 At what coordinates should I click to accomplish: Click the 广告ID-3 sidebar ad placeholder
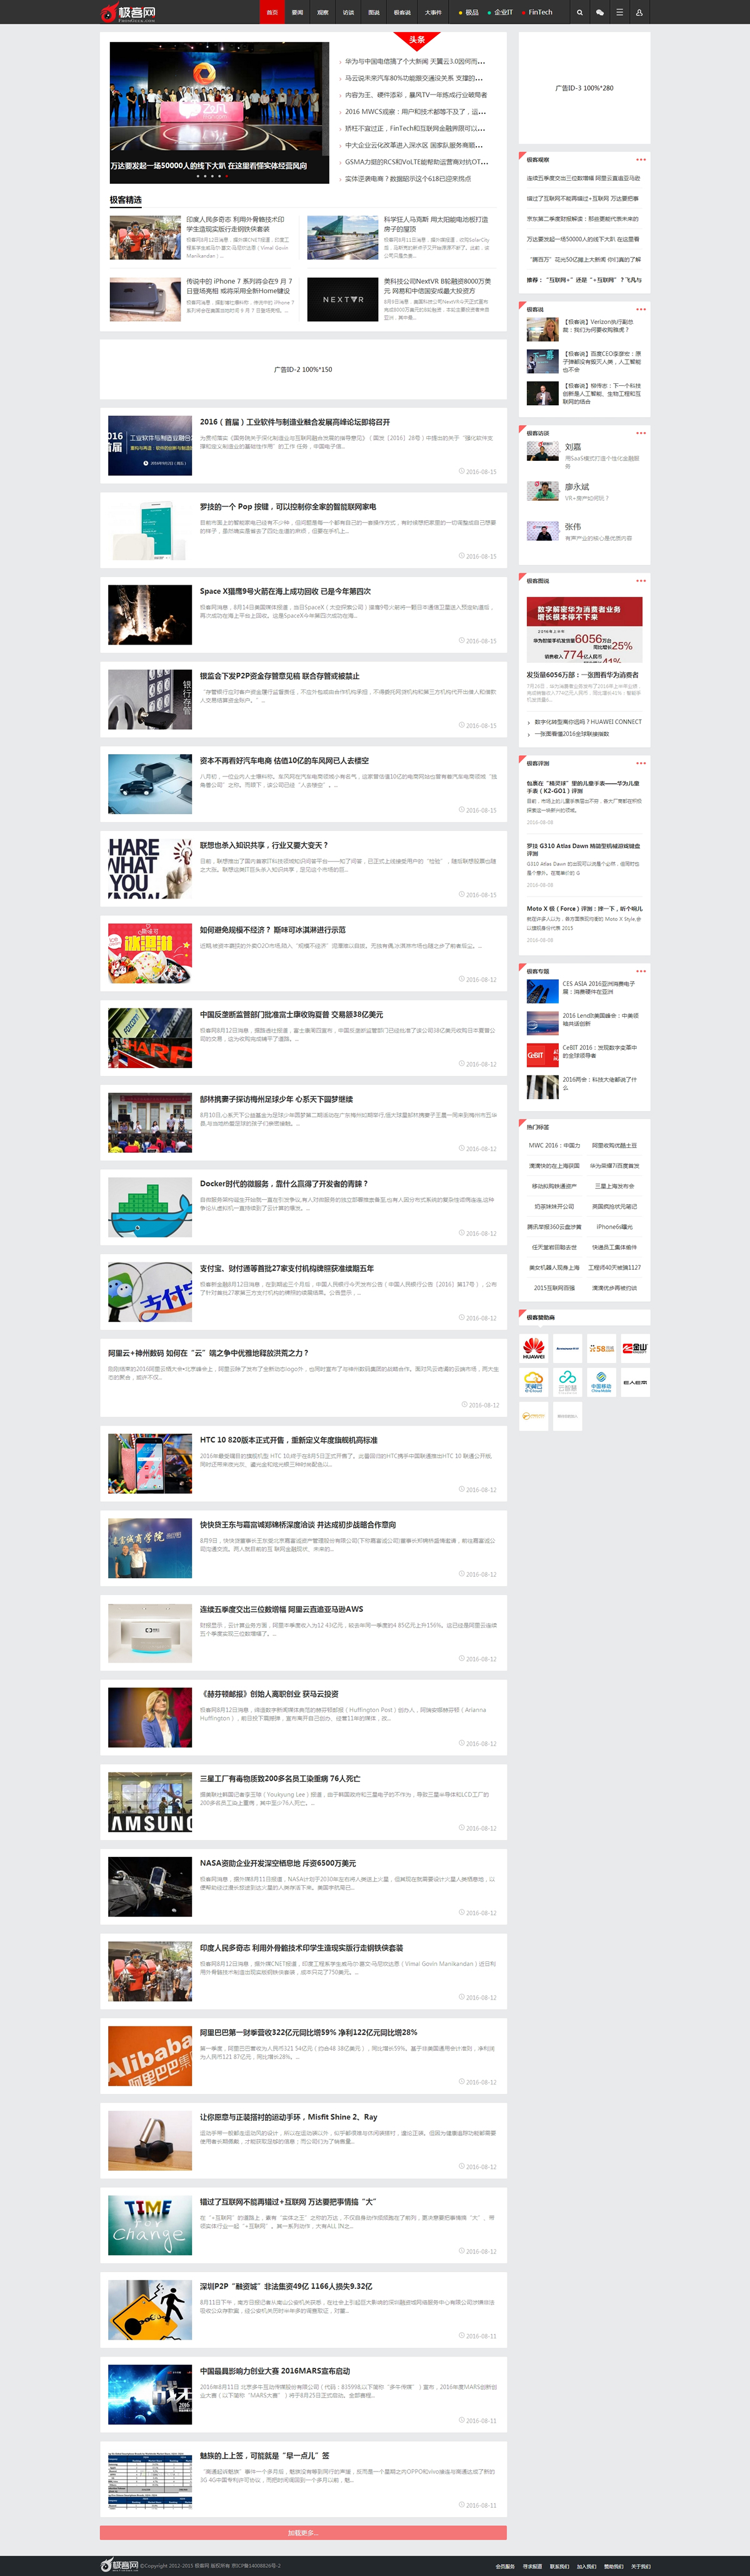(x=585, y=88)
